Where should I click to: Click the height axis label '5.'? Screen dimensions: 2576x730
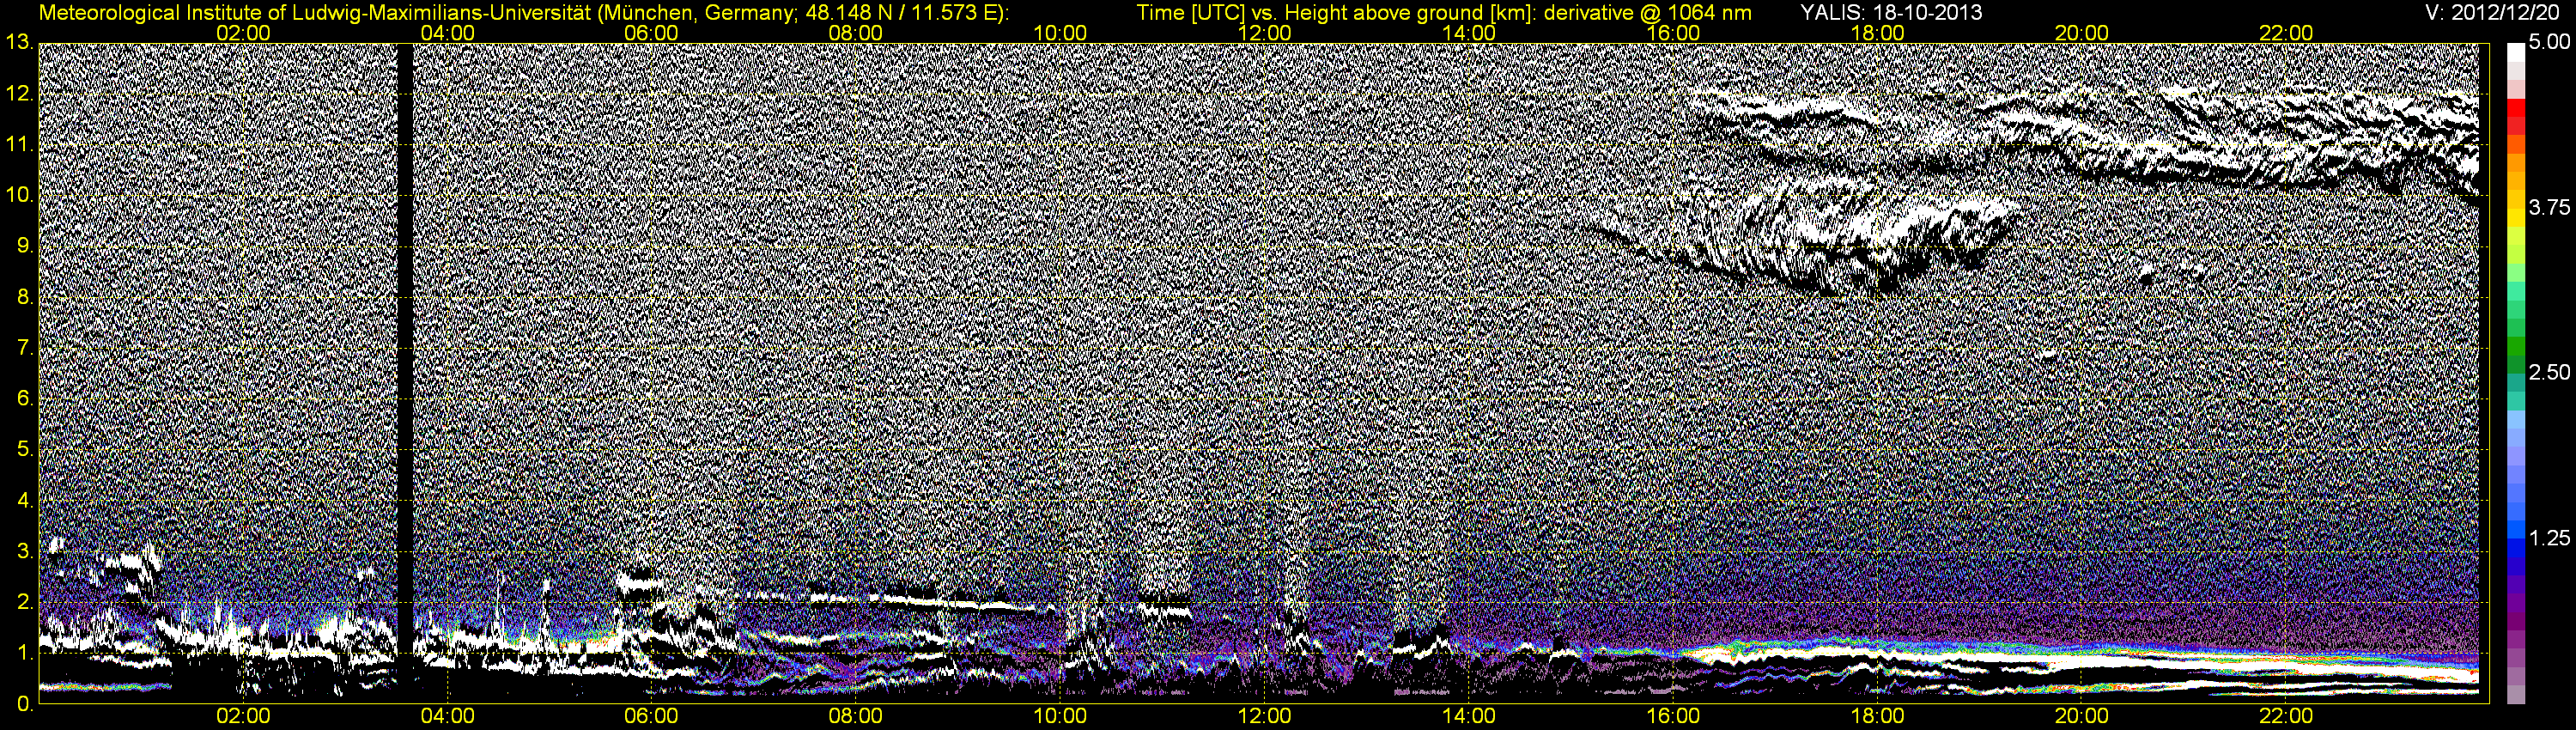tap(24, 449)
